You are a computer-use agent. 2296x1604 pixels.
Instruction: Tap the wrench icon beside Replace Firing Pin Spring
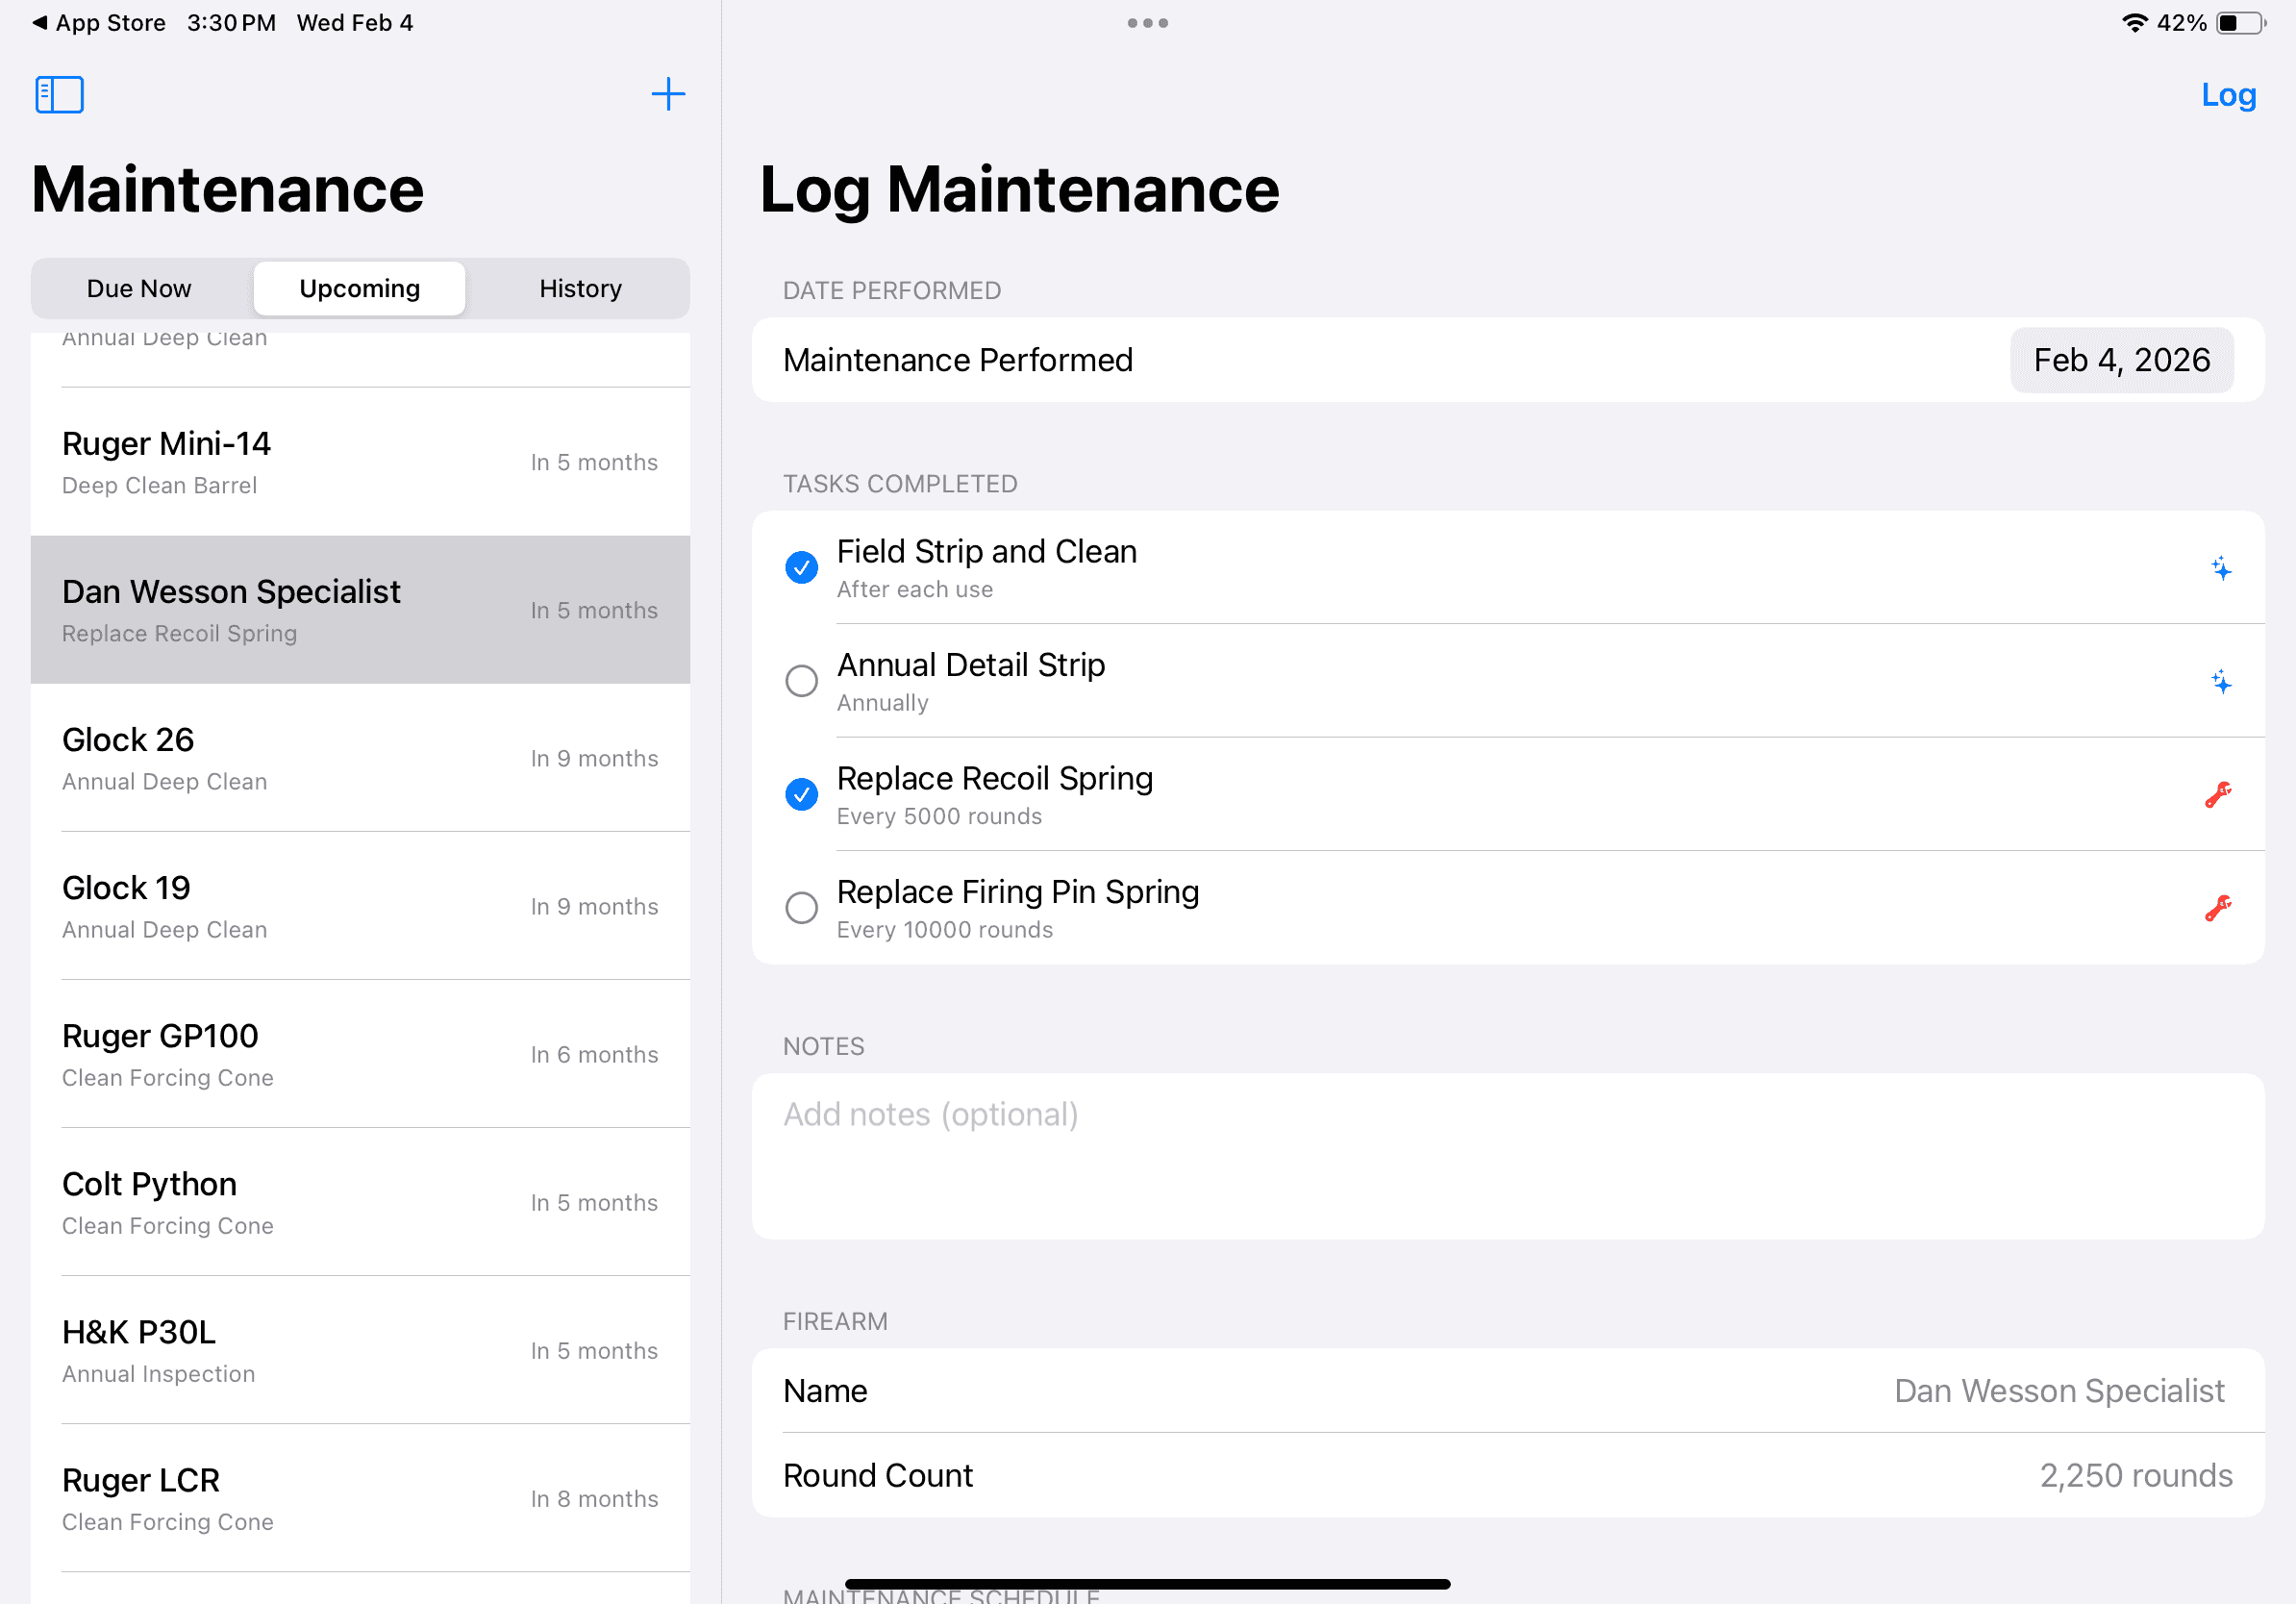click(2219, 909)
